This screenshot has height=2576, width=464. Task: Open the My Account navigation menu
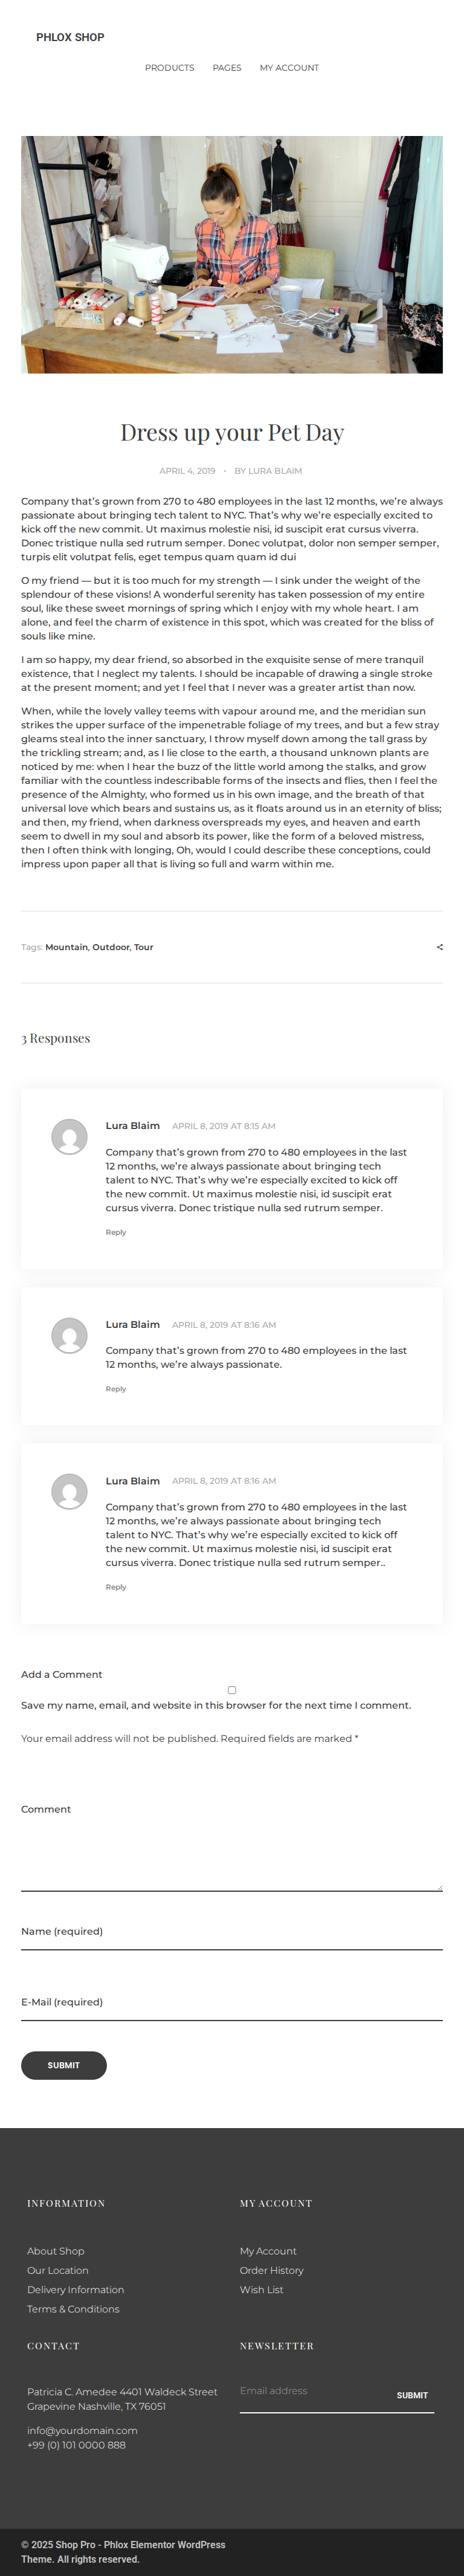point(289,68)
